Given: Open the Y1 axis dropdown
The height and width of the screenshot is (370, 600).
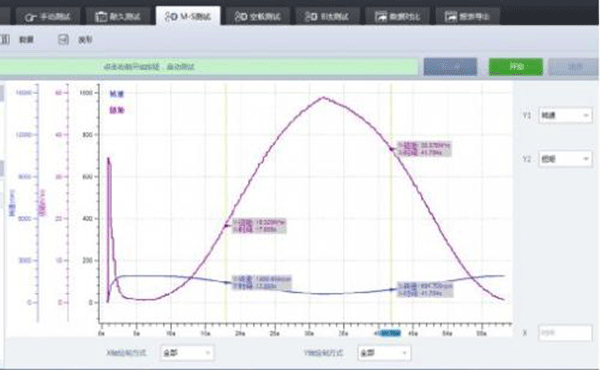Looking at the screenshot, I should point(565,115).
